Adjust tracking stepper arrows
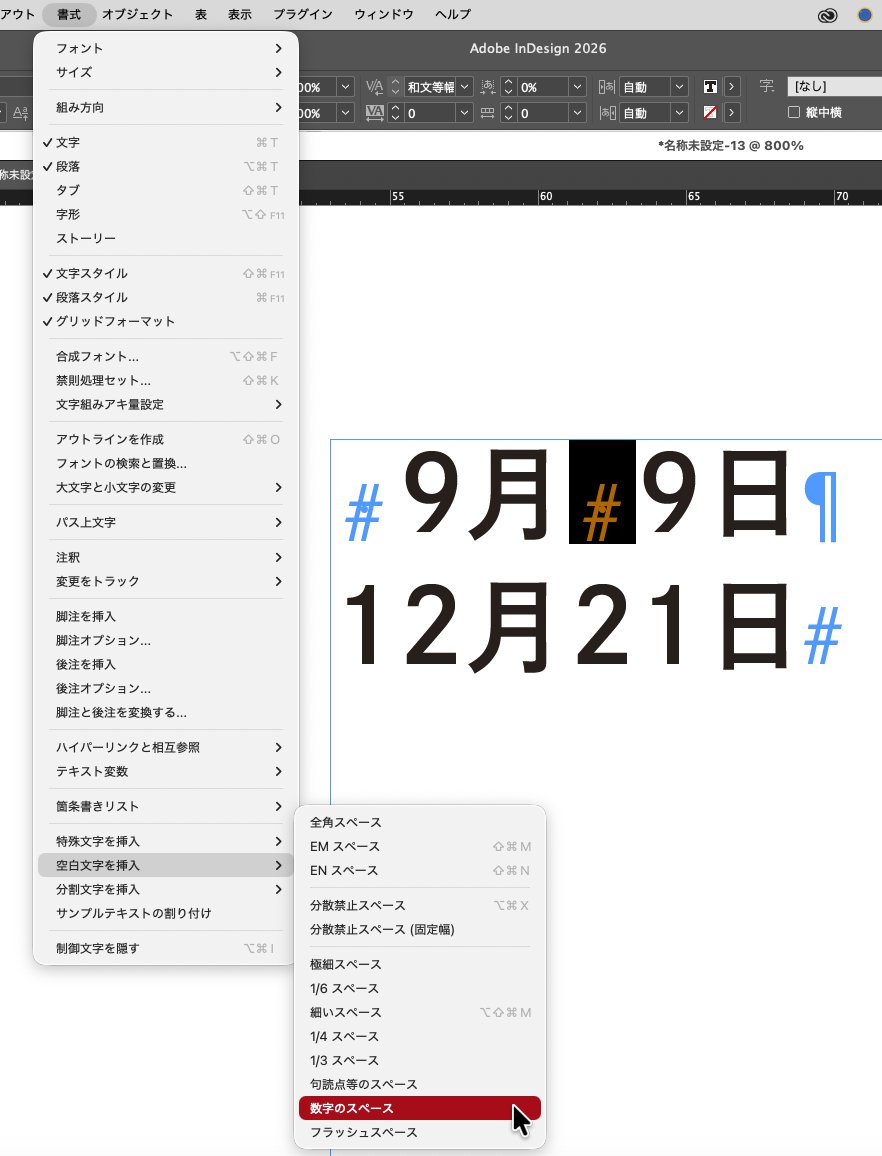 pos(395,113)
